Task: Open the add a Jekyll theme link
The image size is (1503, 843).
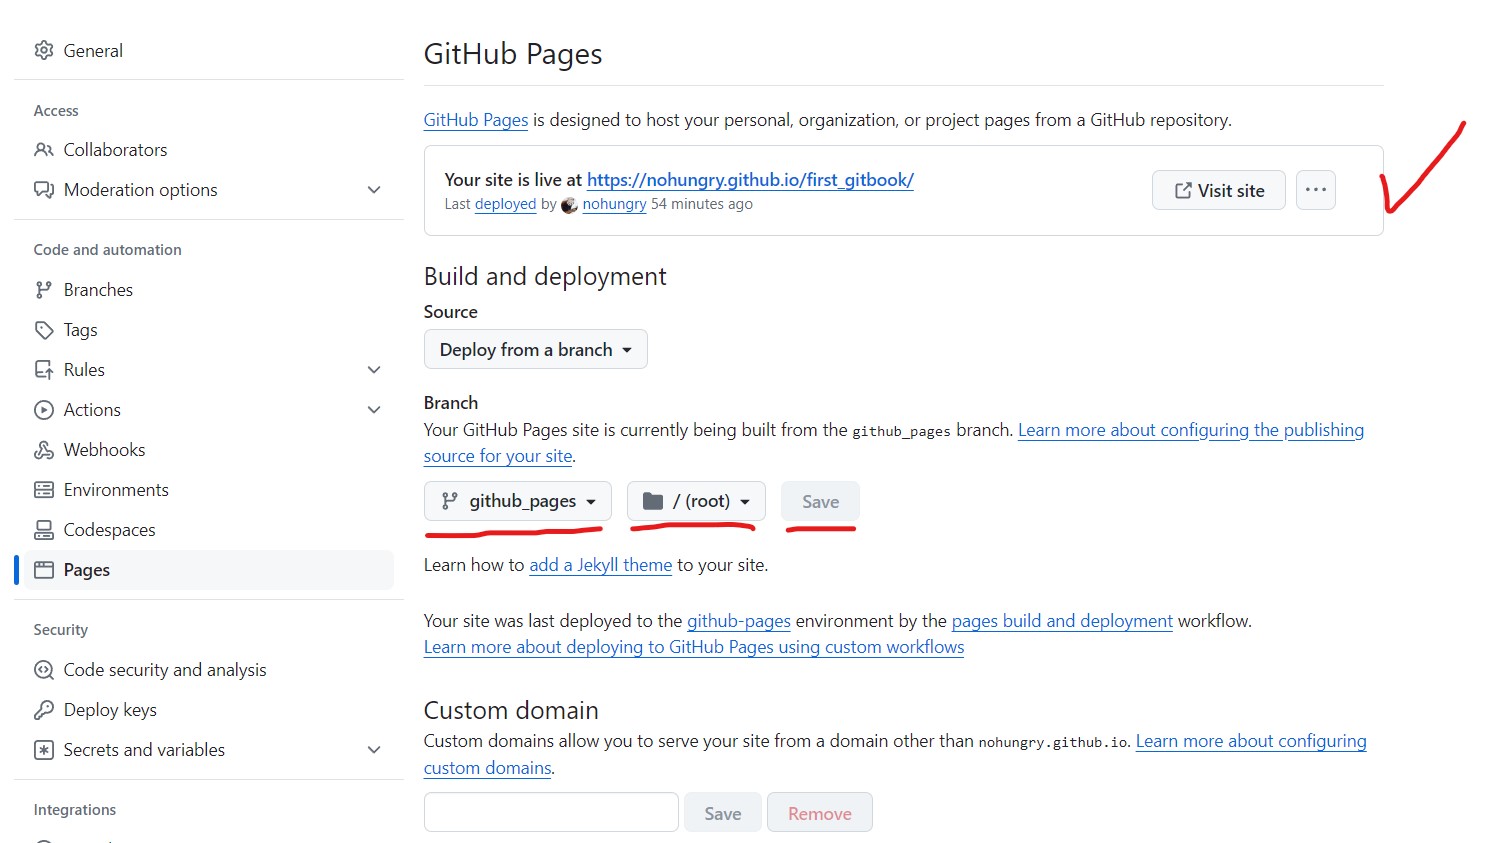Action: 600,565
